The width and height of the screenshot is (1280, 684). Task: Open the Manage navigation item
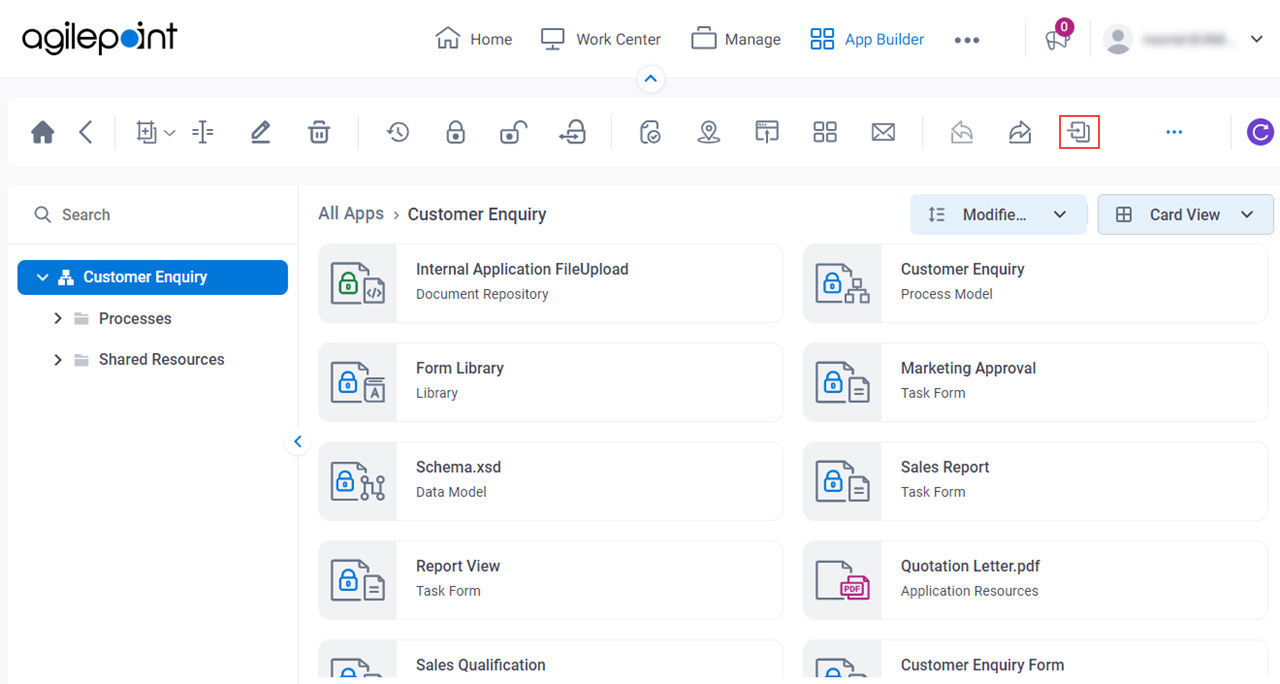pos(736,39)
